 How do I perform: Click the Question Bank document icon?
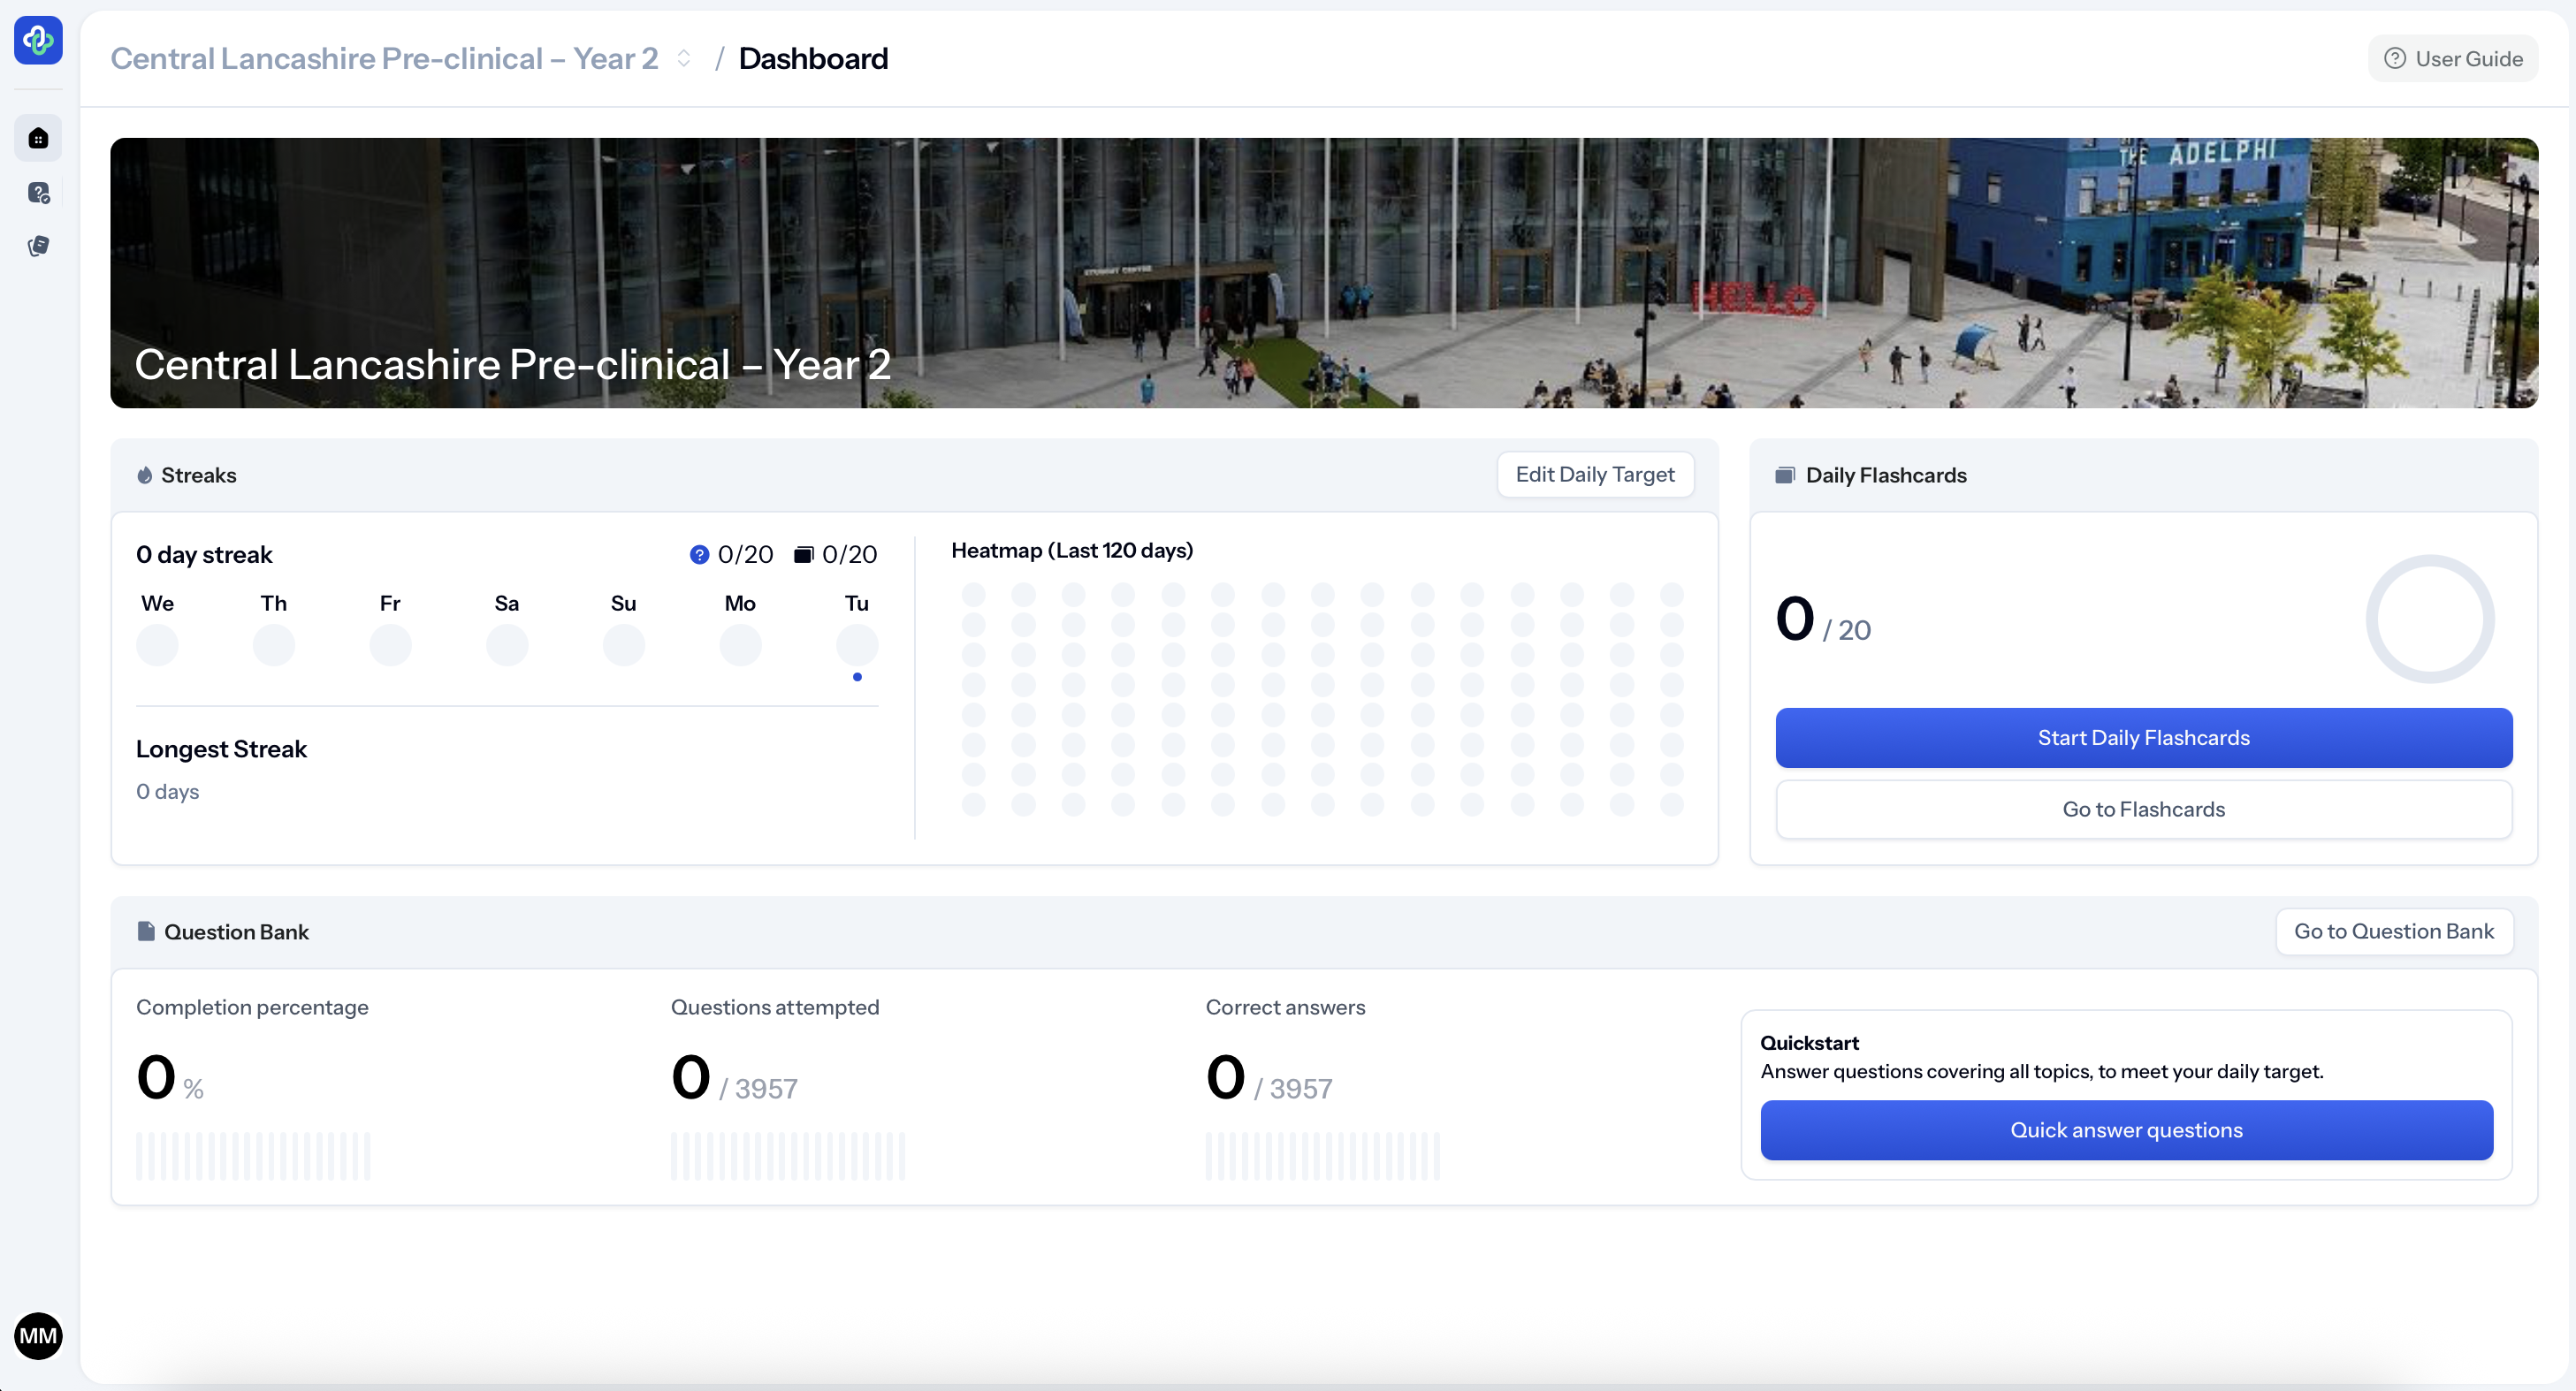(146, 931)
